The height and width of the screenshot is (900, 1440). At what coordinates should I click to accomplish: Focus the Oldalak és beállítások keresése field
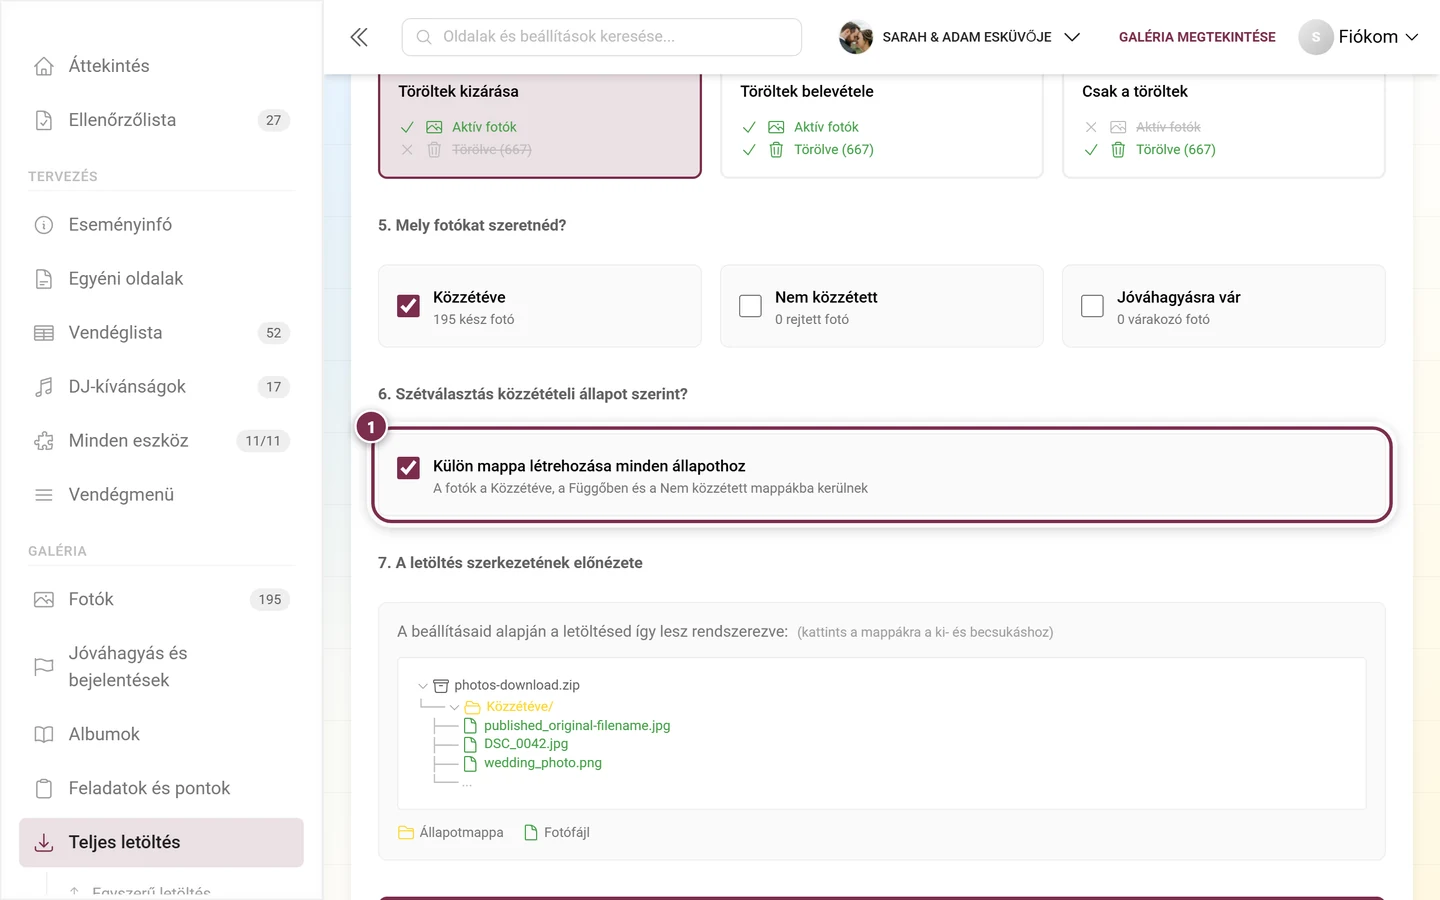coord(602,37)
